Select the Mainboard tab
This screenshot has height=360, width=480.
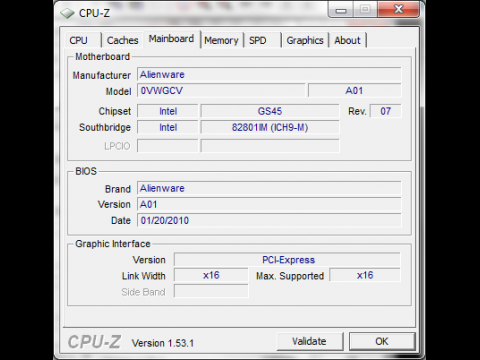[x=171, y=39]
